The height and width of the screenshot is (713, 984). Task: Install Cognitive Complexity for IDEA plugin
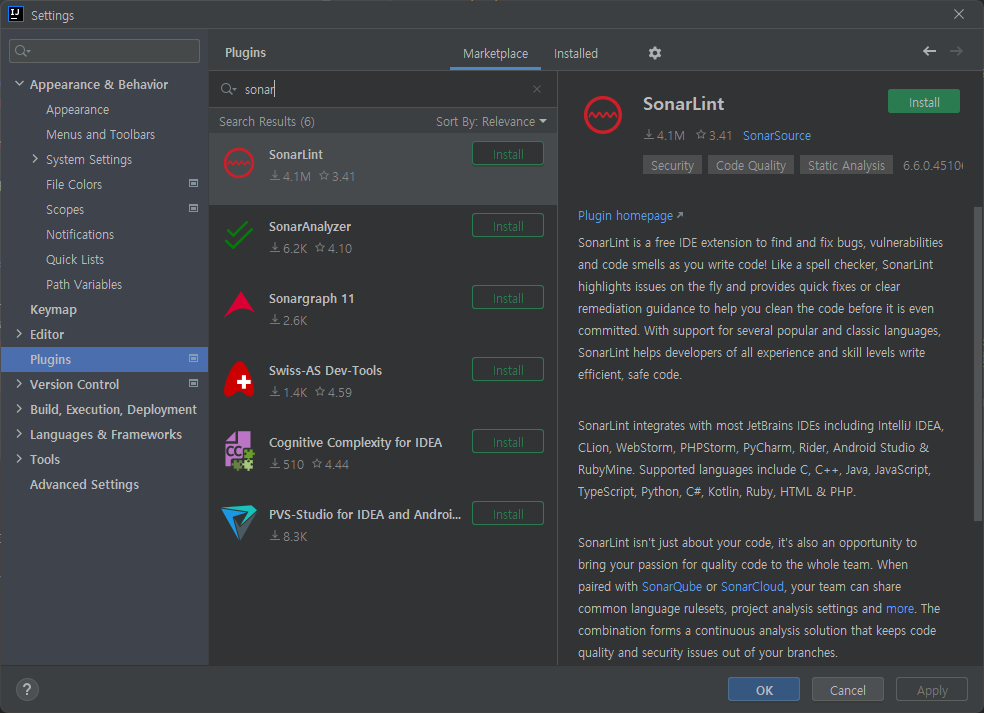(508, 442)
